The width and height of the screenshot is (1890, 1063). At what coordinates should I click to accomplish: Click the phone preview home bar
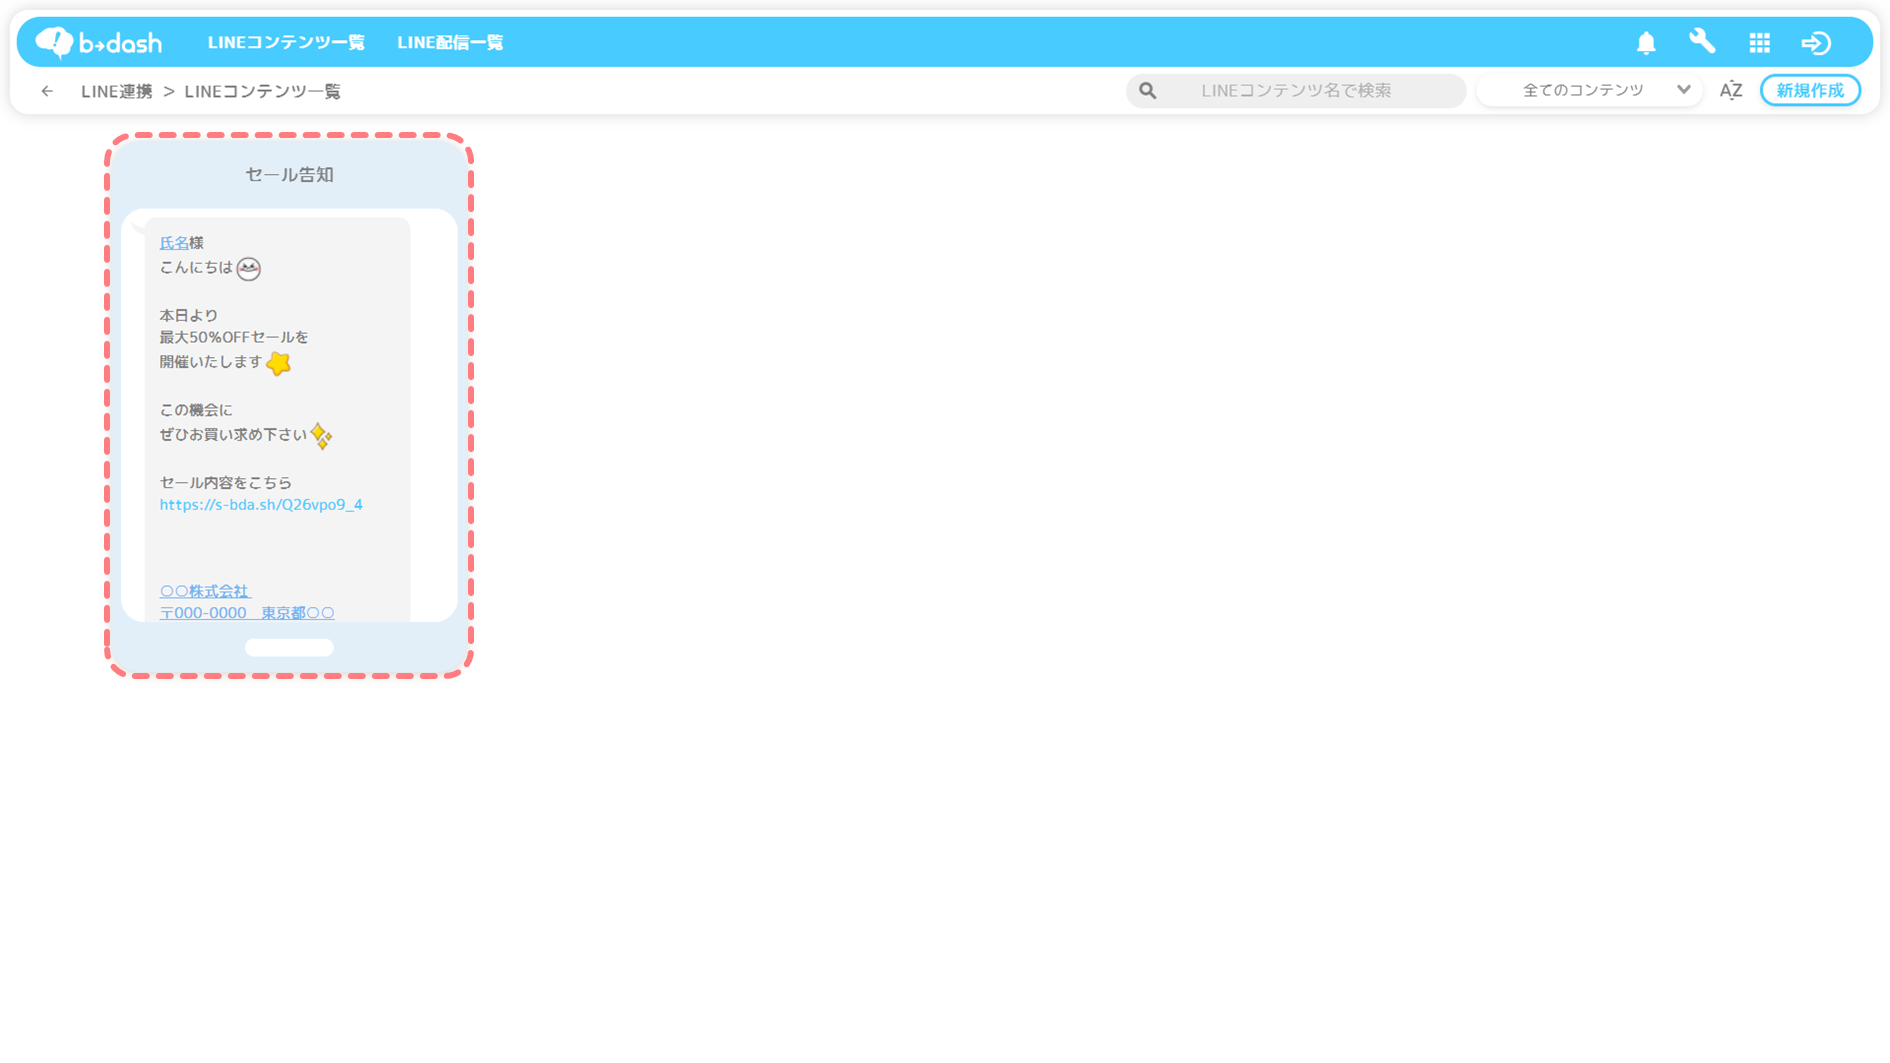click(x=289, y=648)
